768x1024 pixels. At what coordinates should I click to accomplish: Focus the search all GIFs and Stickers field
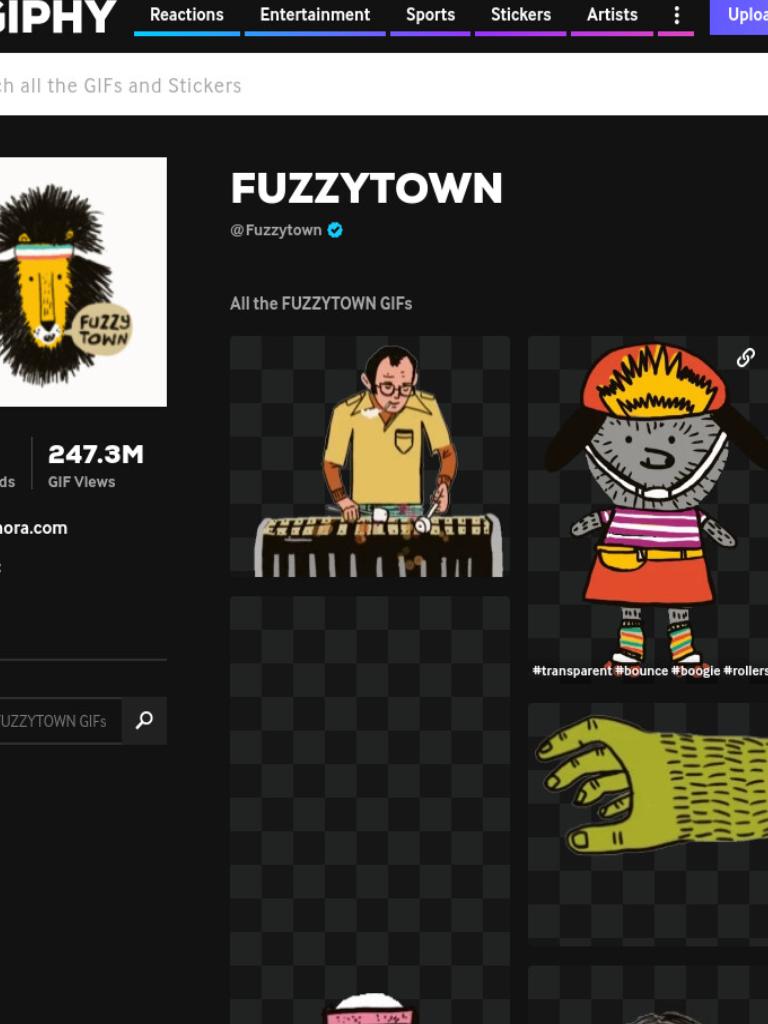coord(384,85)
